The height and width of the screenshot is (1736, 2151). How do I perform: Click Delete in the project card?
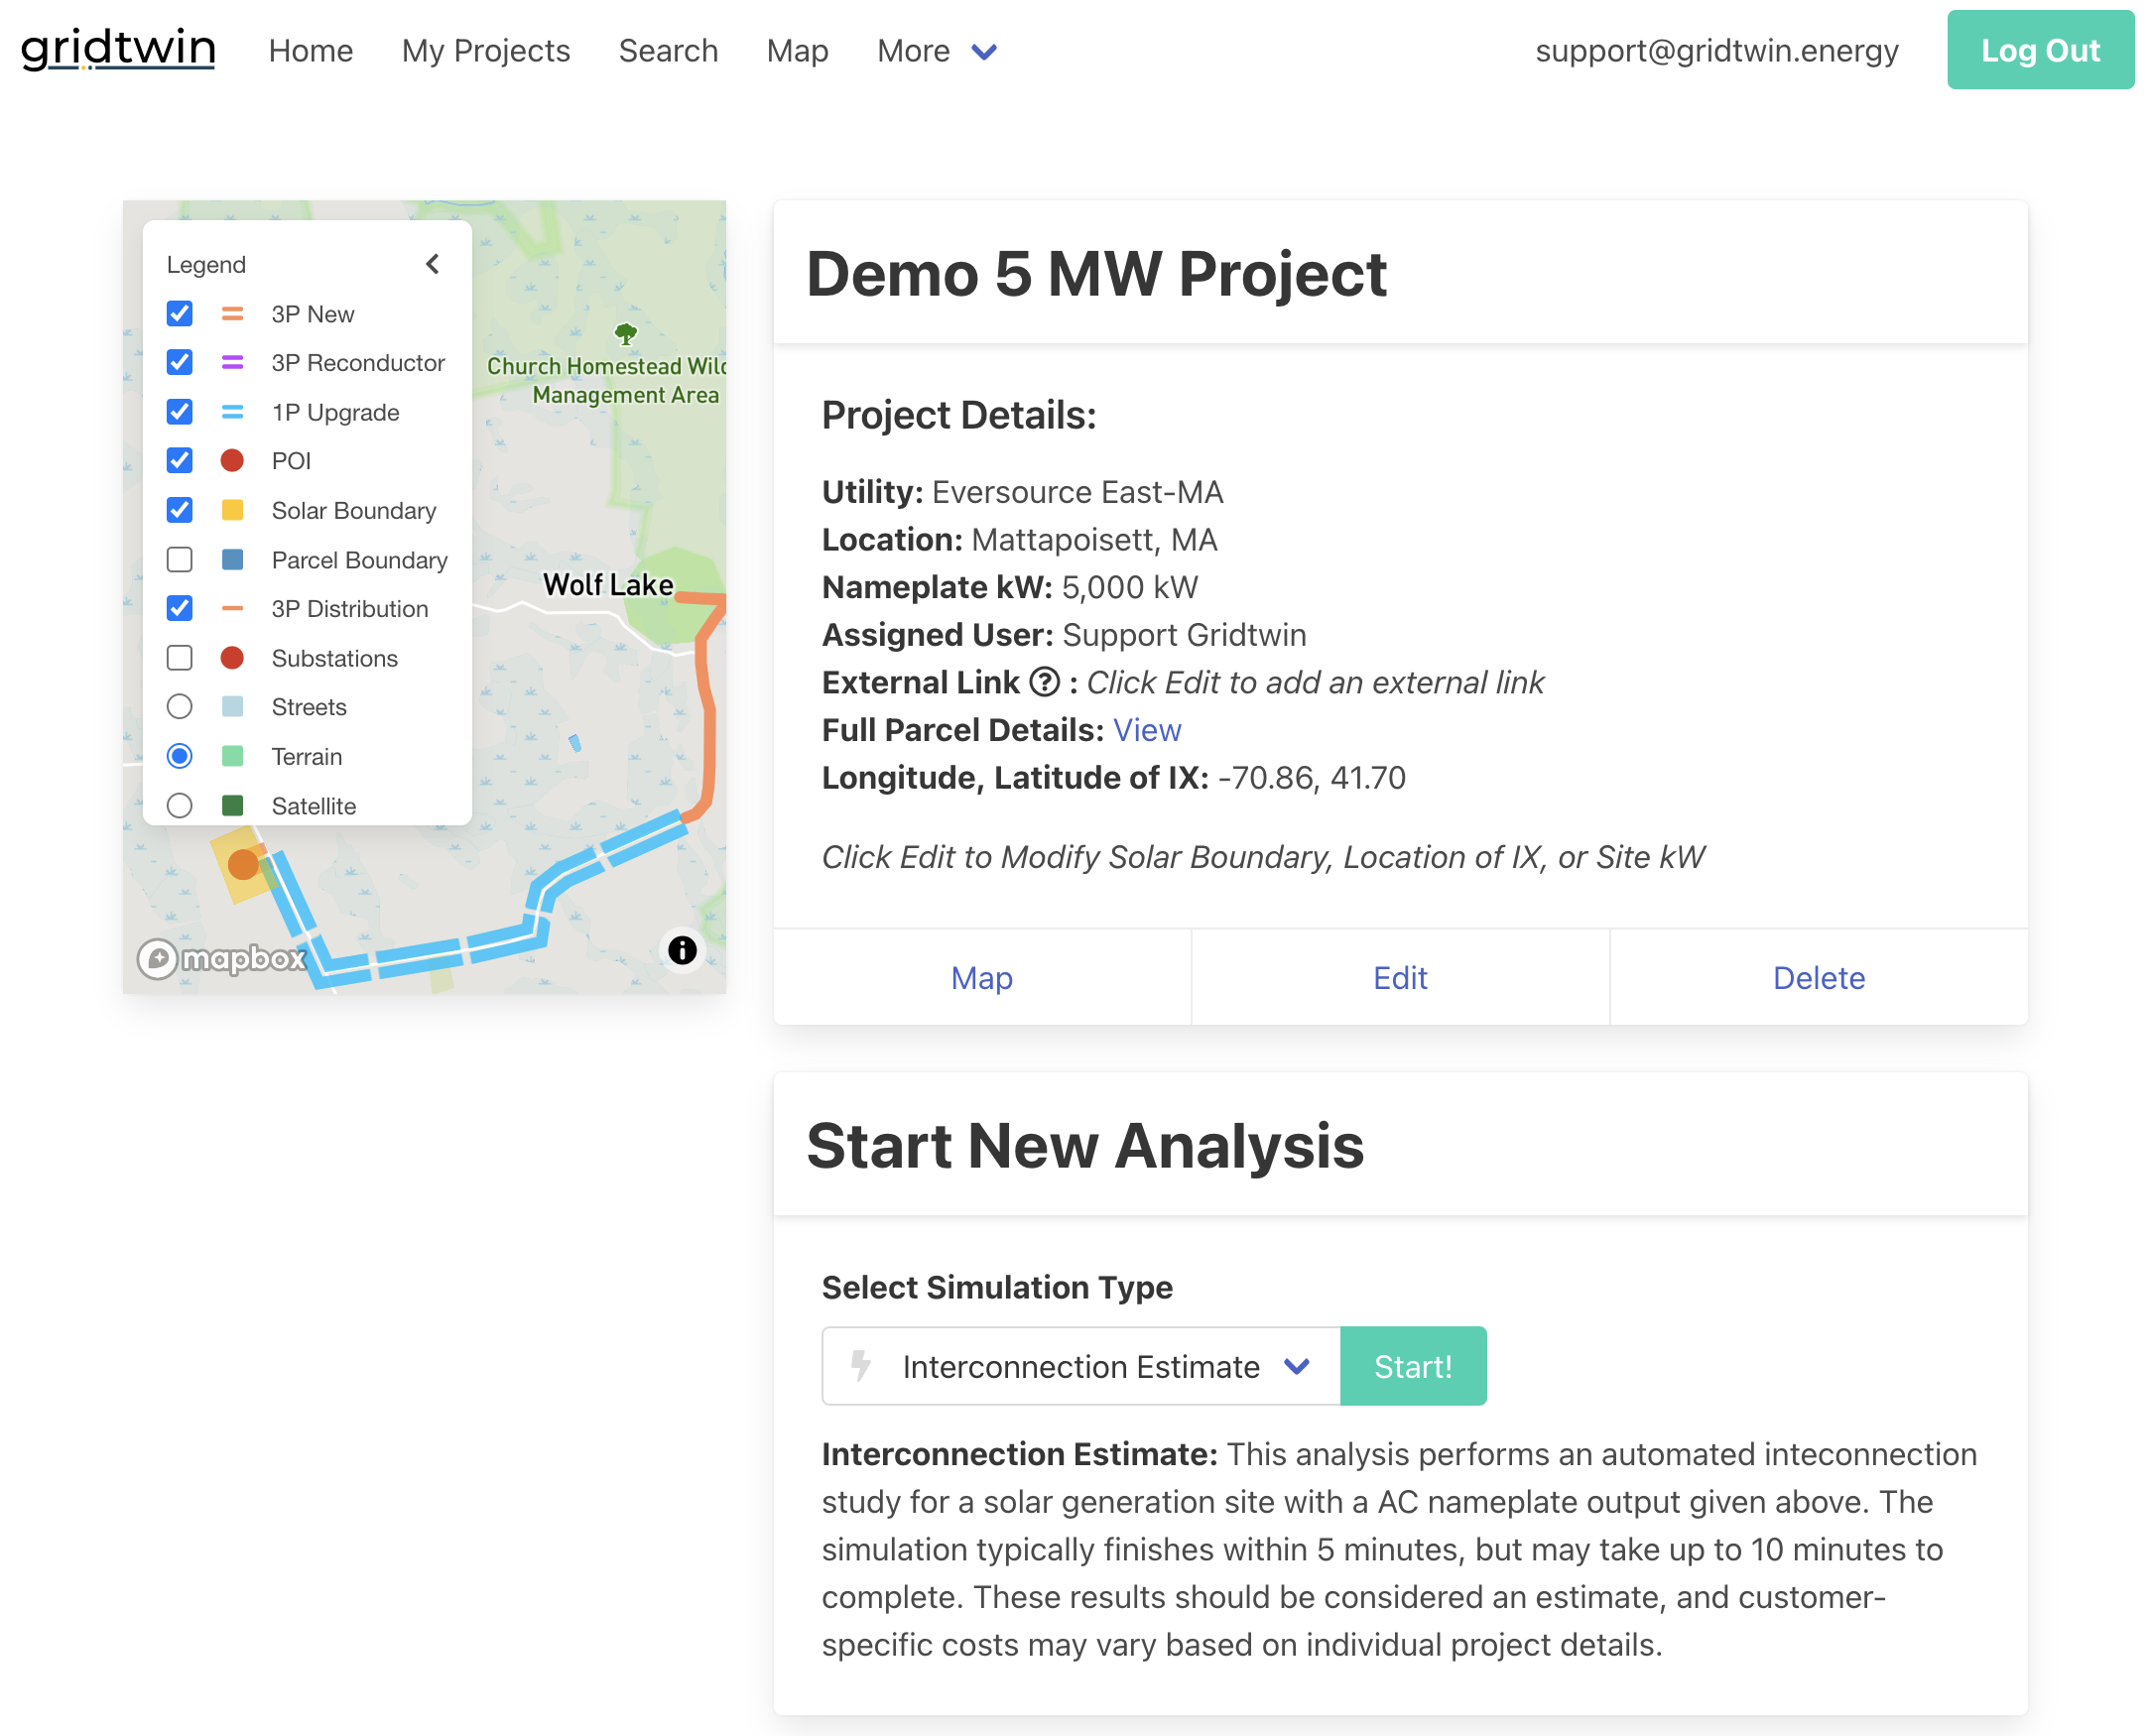[x=1819, y=978]
